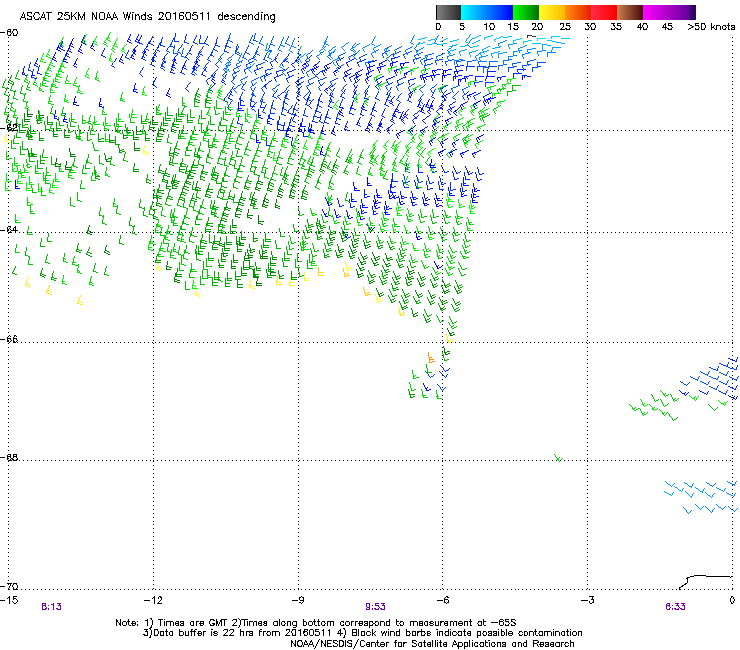Click the longitude label -9

[x=298, y=600]
